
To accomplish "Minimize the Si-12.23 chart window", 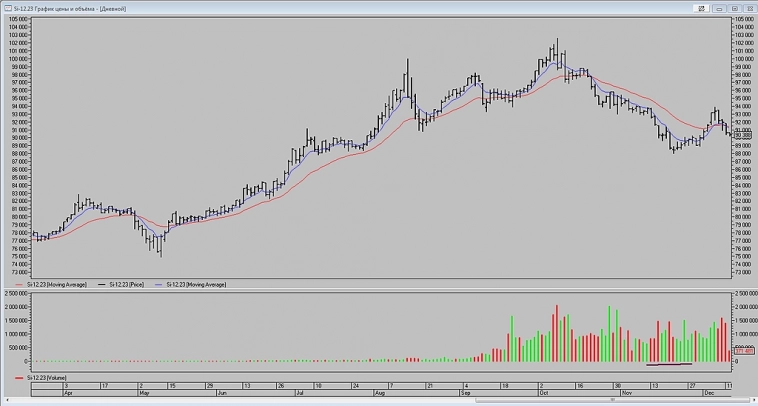I will [719, 8].
